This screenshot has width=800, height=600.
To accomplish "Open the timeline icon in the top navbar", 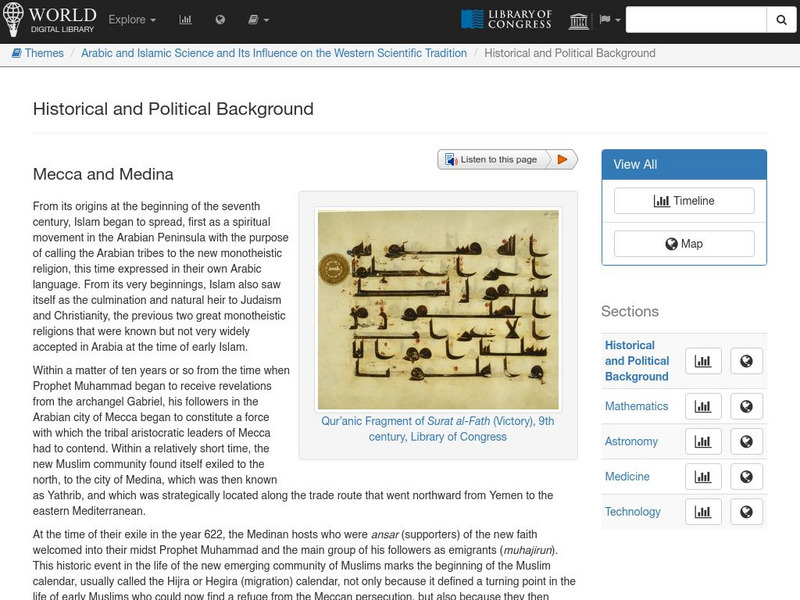I will tap(186, 20).
